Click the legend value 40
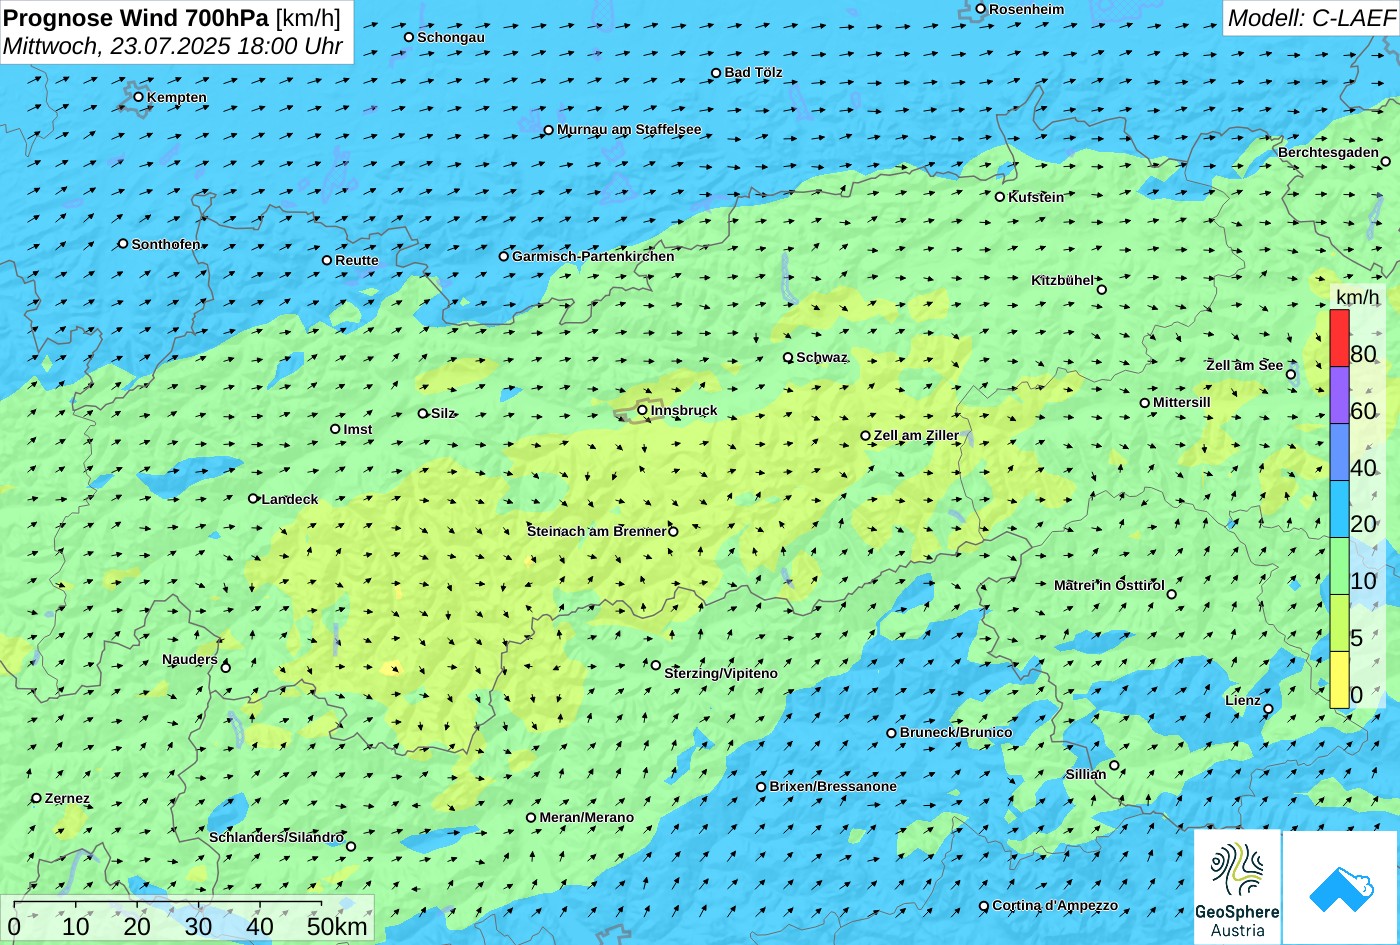Viewport: 1400px width, 945px height. point(1363,467)
